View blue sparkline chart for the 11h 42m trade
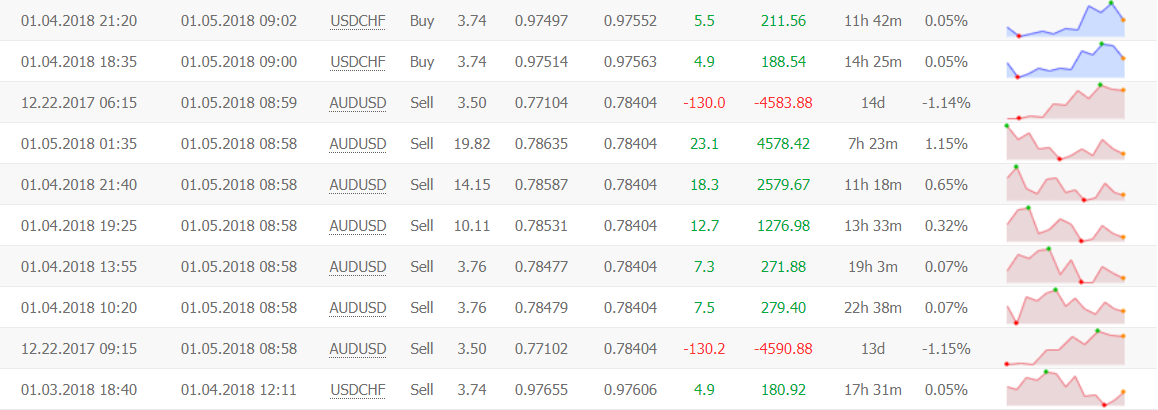This screenshot has height=410, width=1158. tap(1065, 21)
